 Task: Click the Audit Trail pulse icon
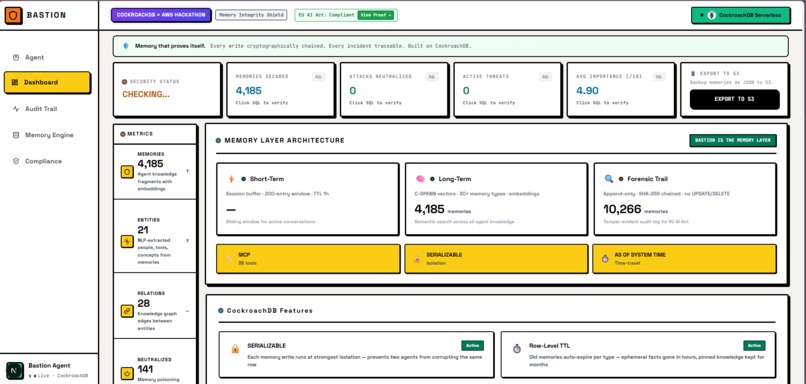click(x=15, y=109)
